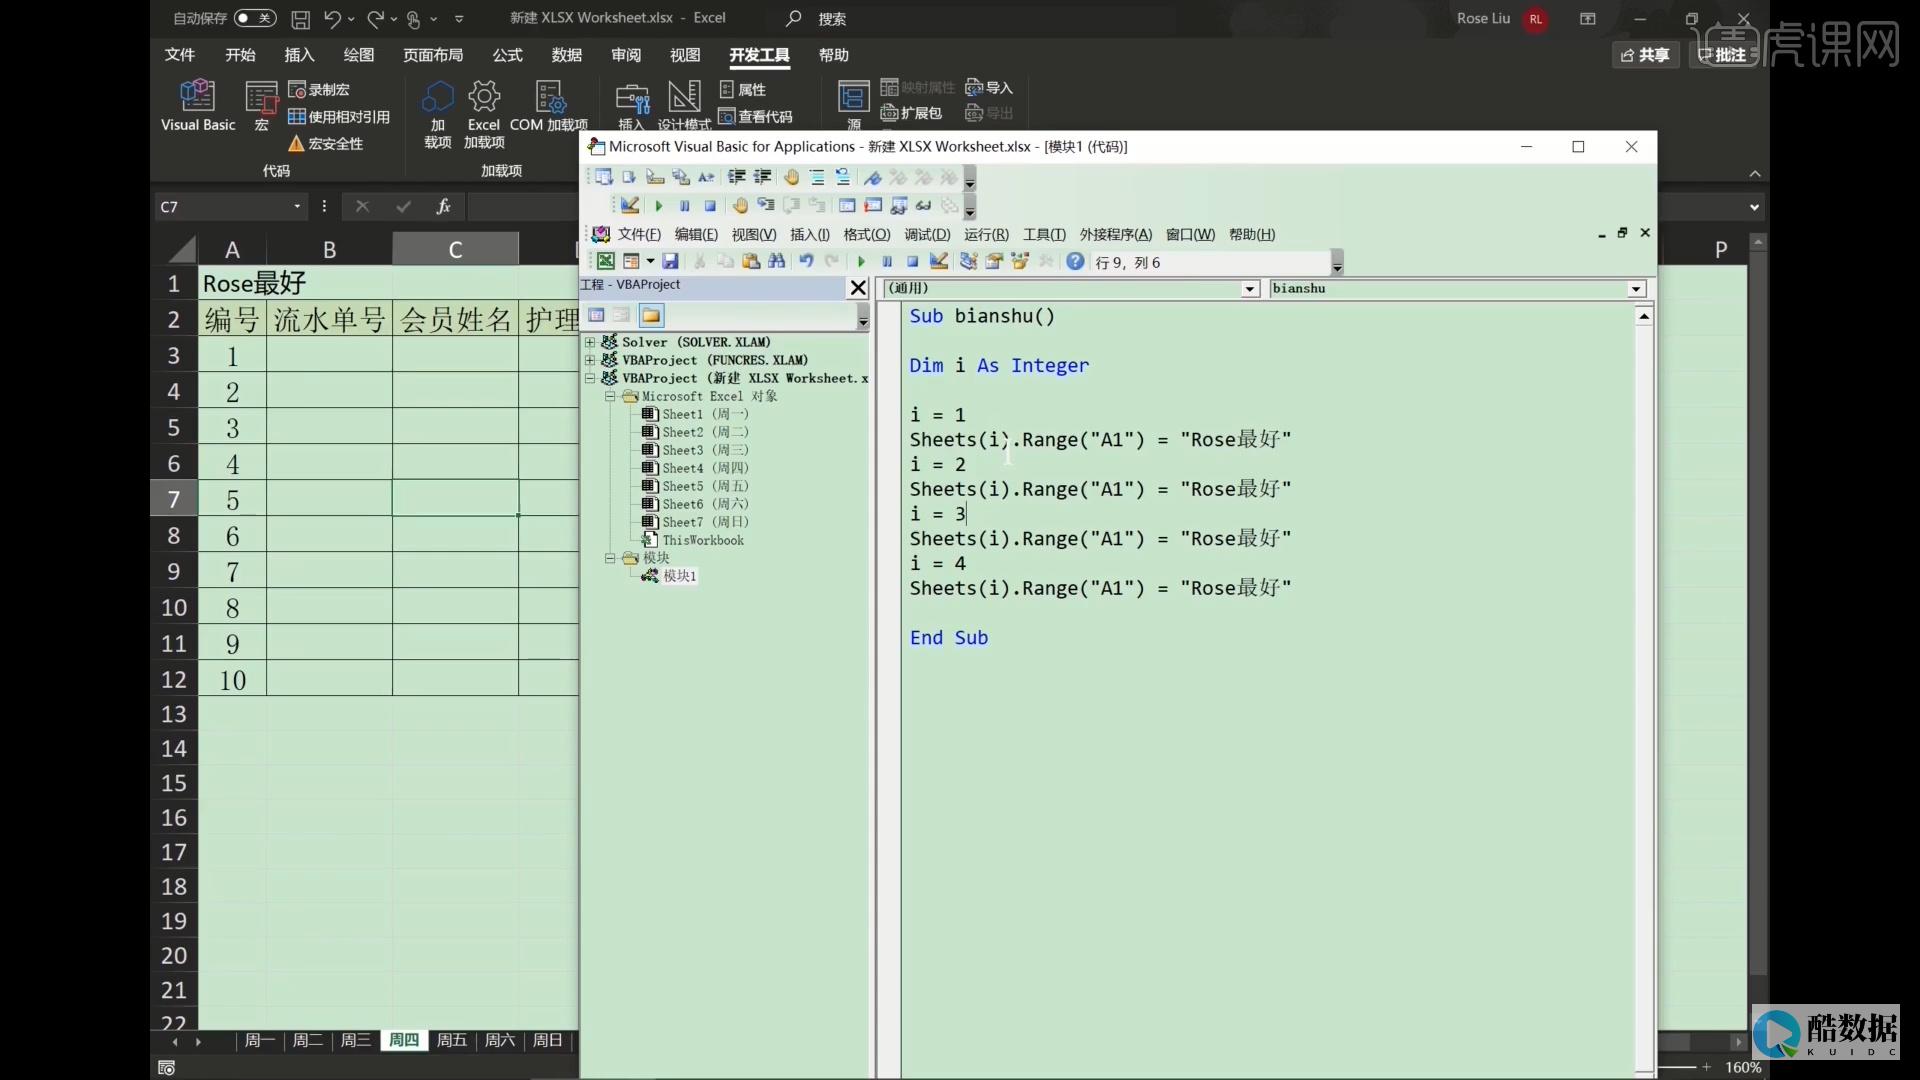The width and height of the screenshot is (1920, 1080).
Task: Open the 调试(D) debug menu
Action: pos(927,235)
